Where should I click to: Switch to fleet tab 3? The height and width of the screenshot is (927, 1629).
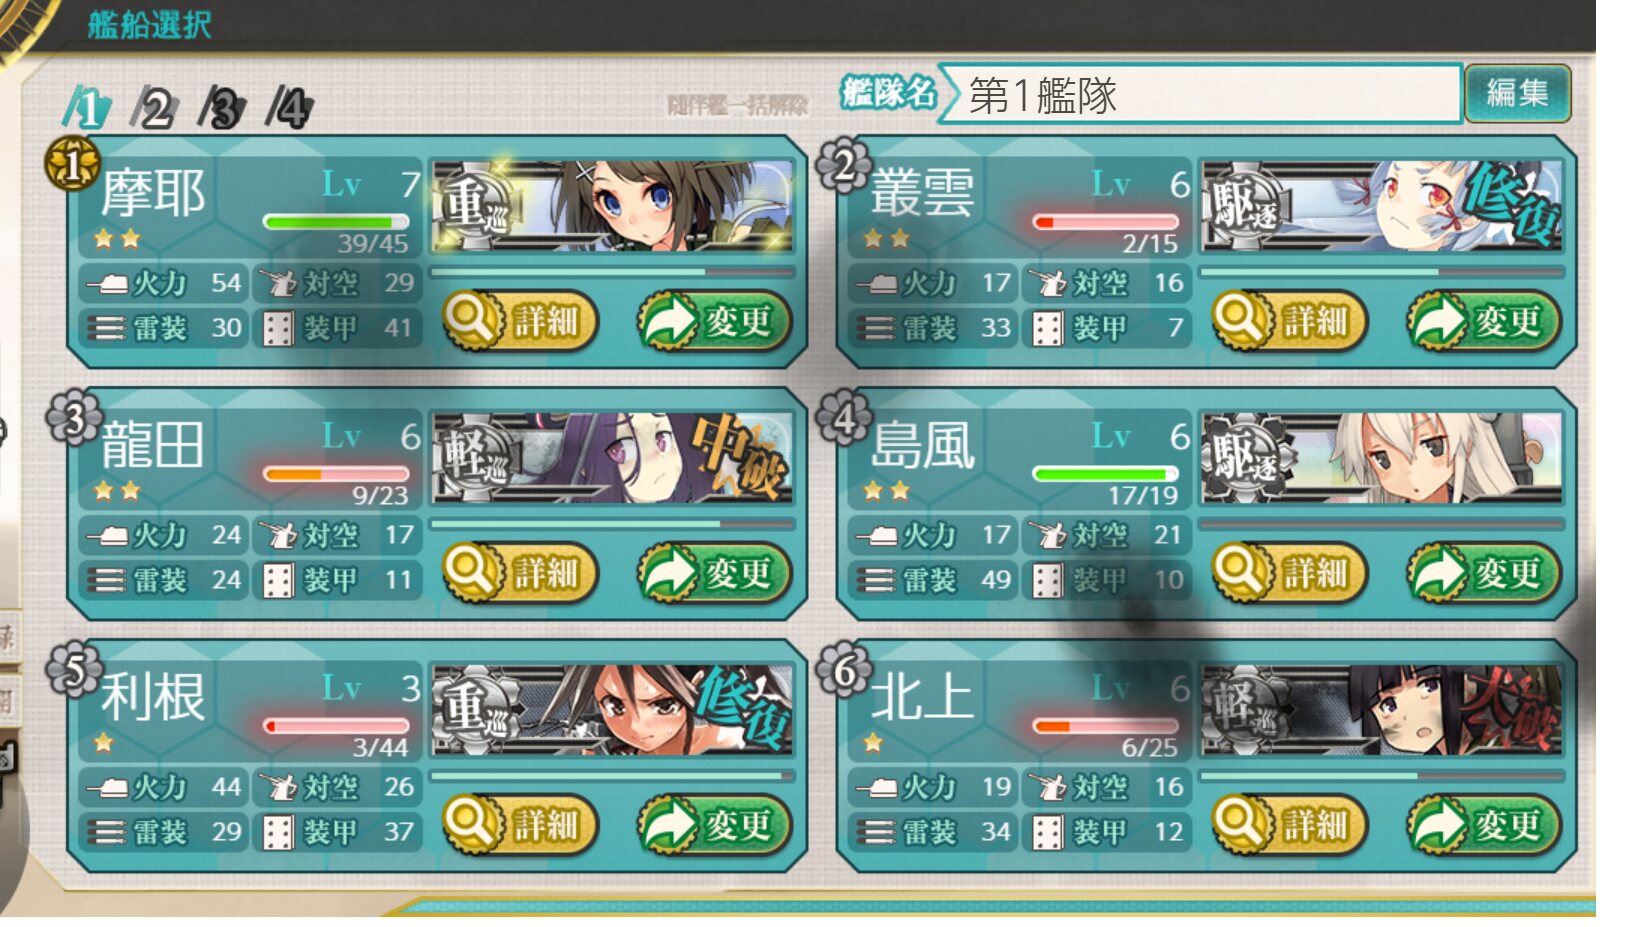pyautogui.click(x=222, y=107)
